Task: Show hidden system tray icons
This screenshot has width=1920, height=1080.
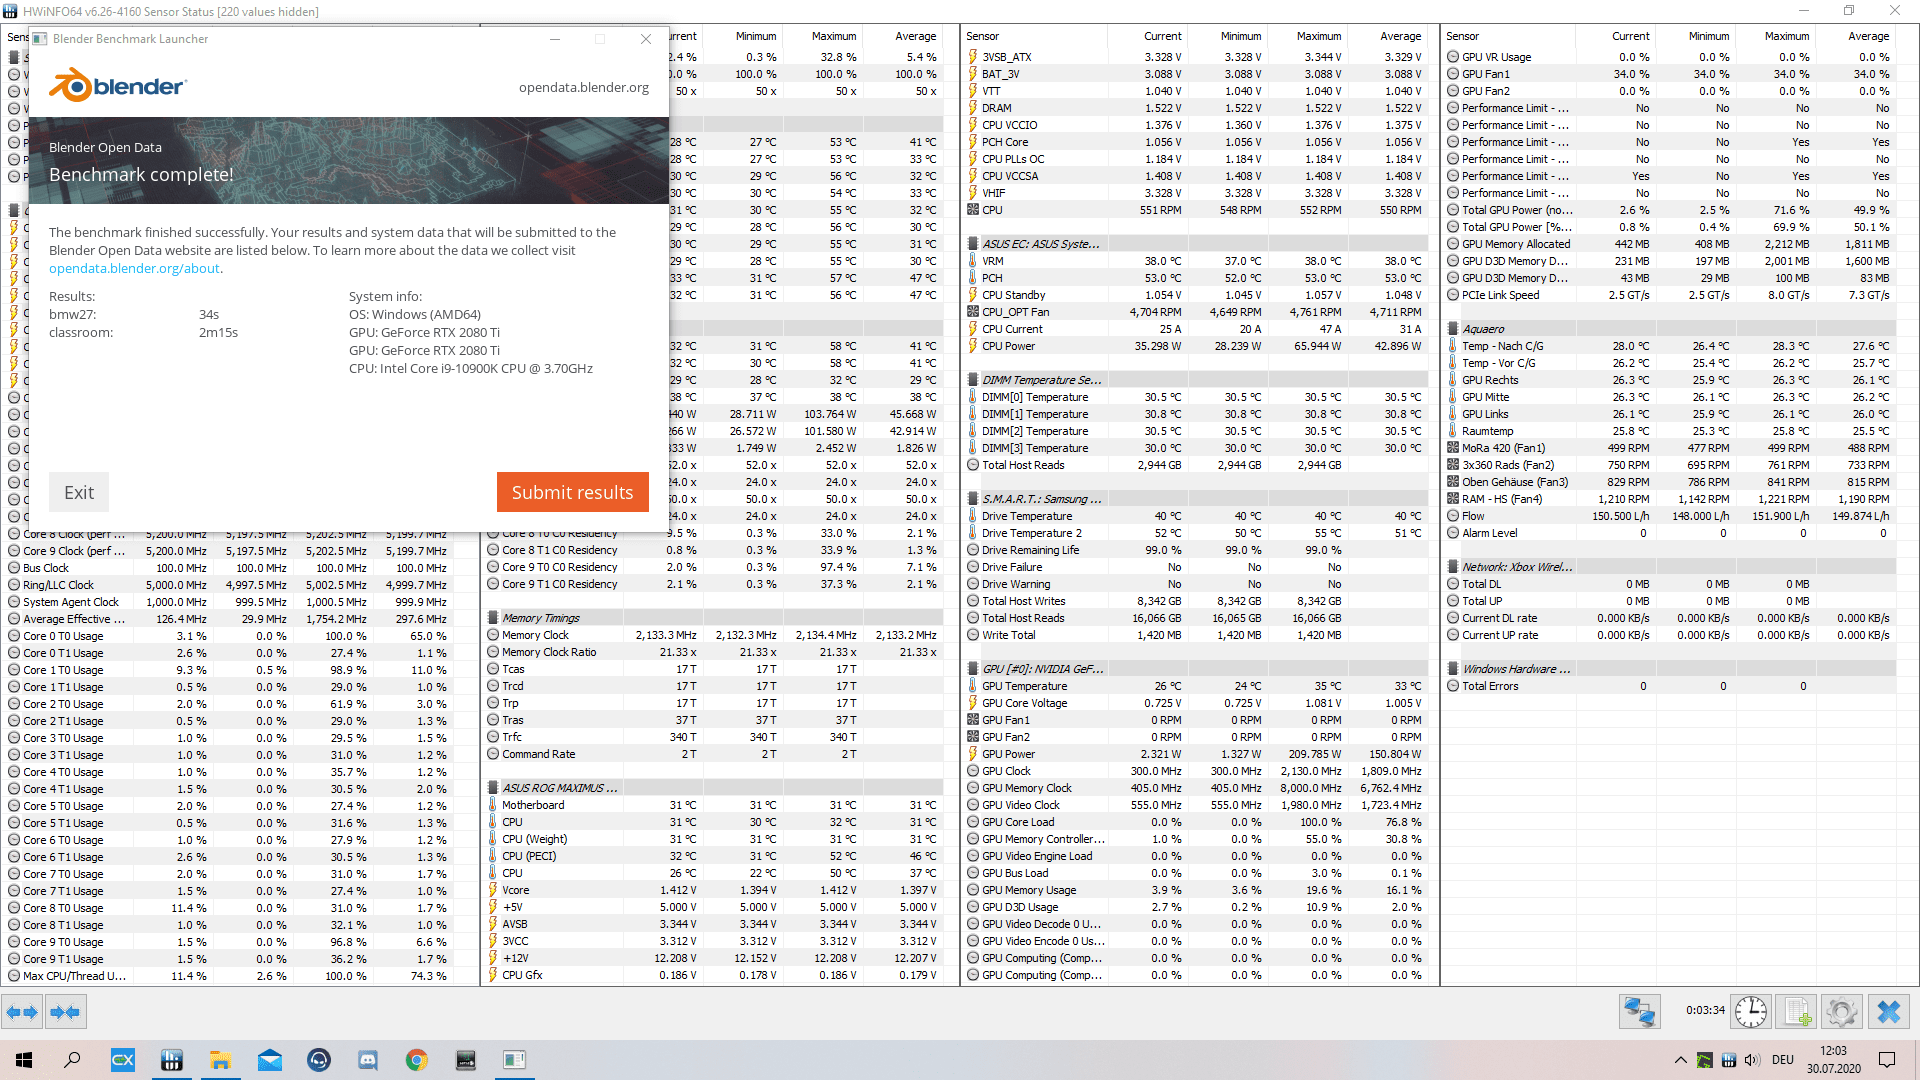Action: pyautogui.click(x=1680, y=1060)
